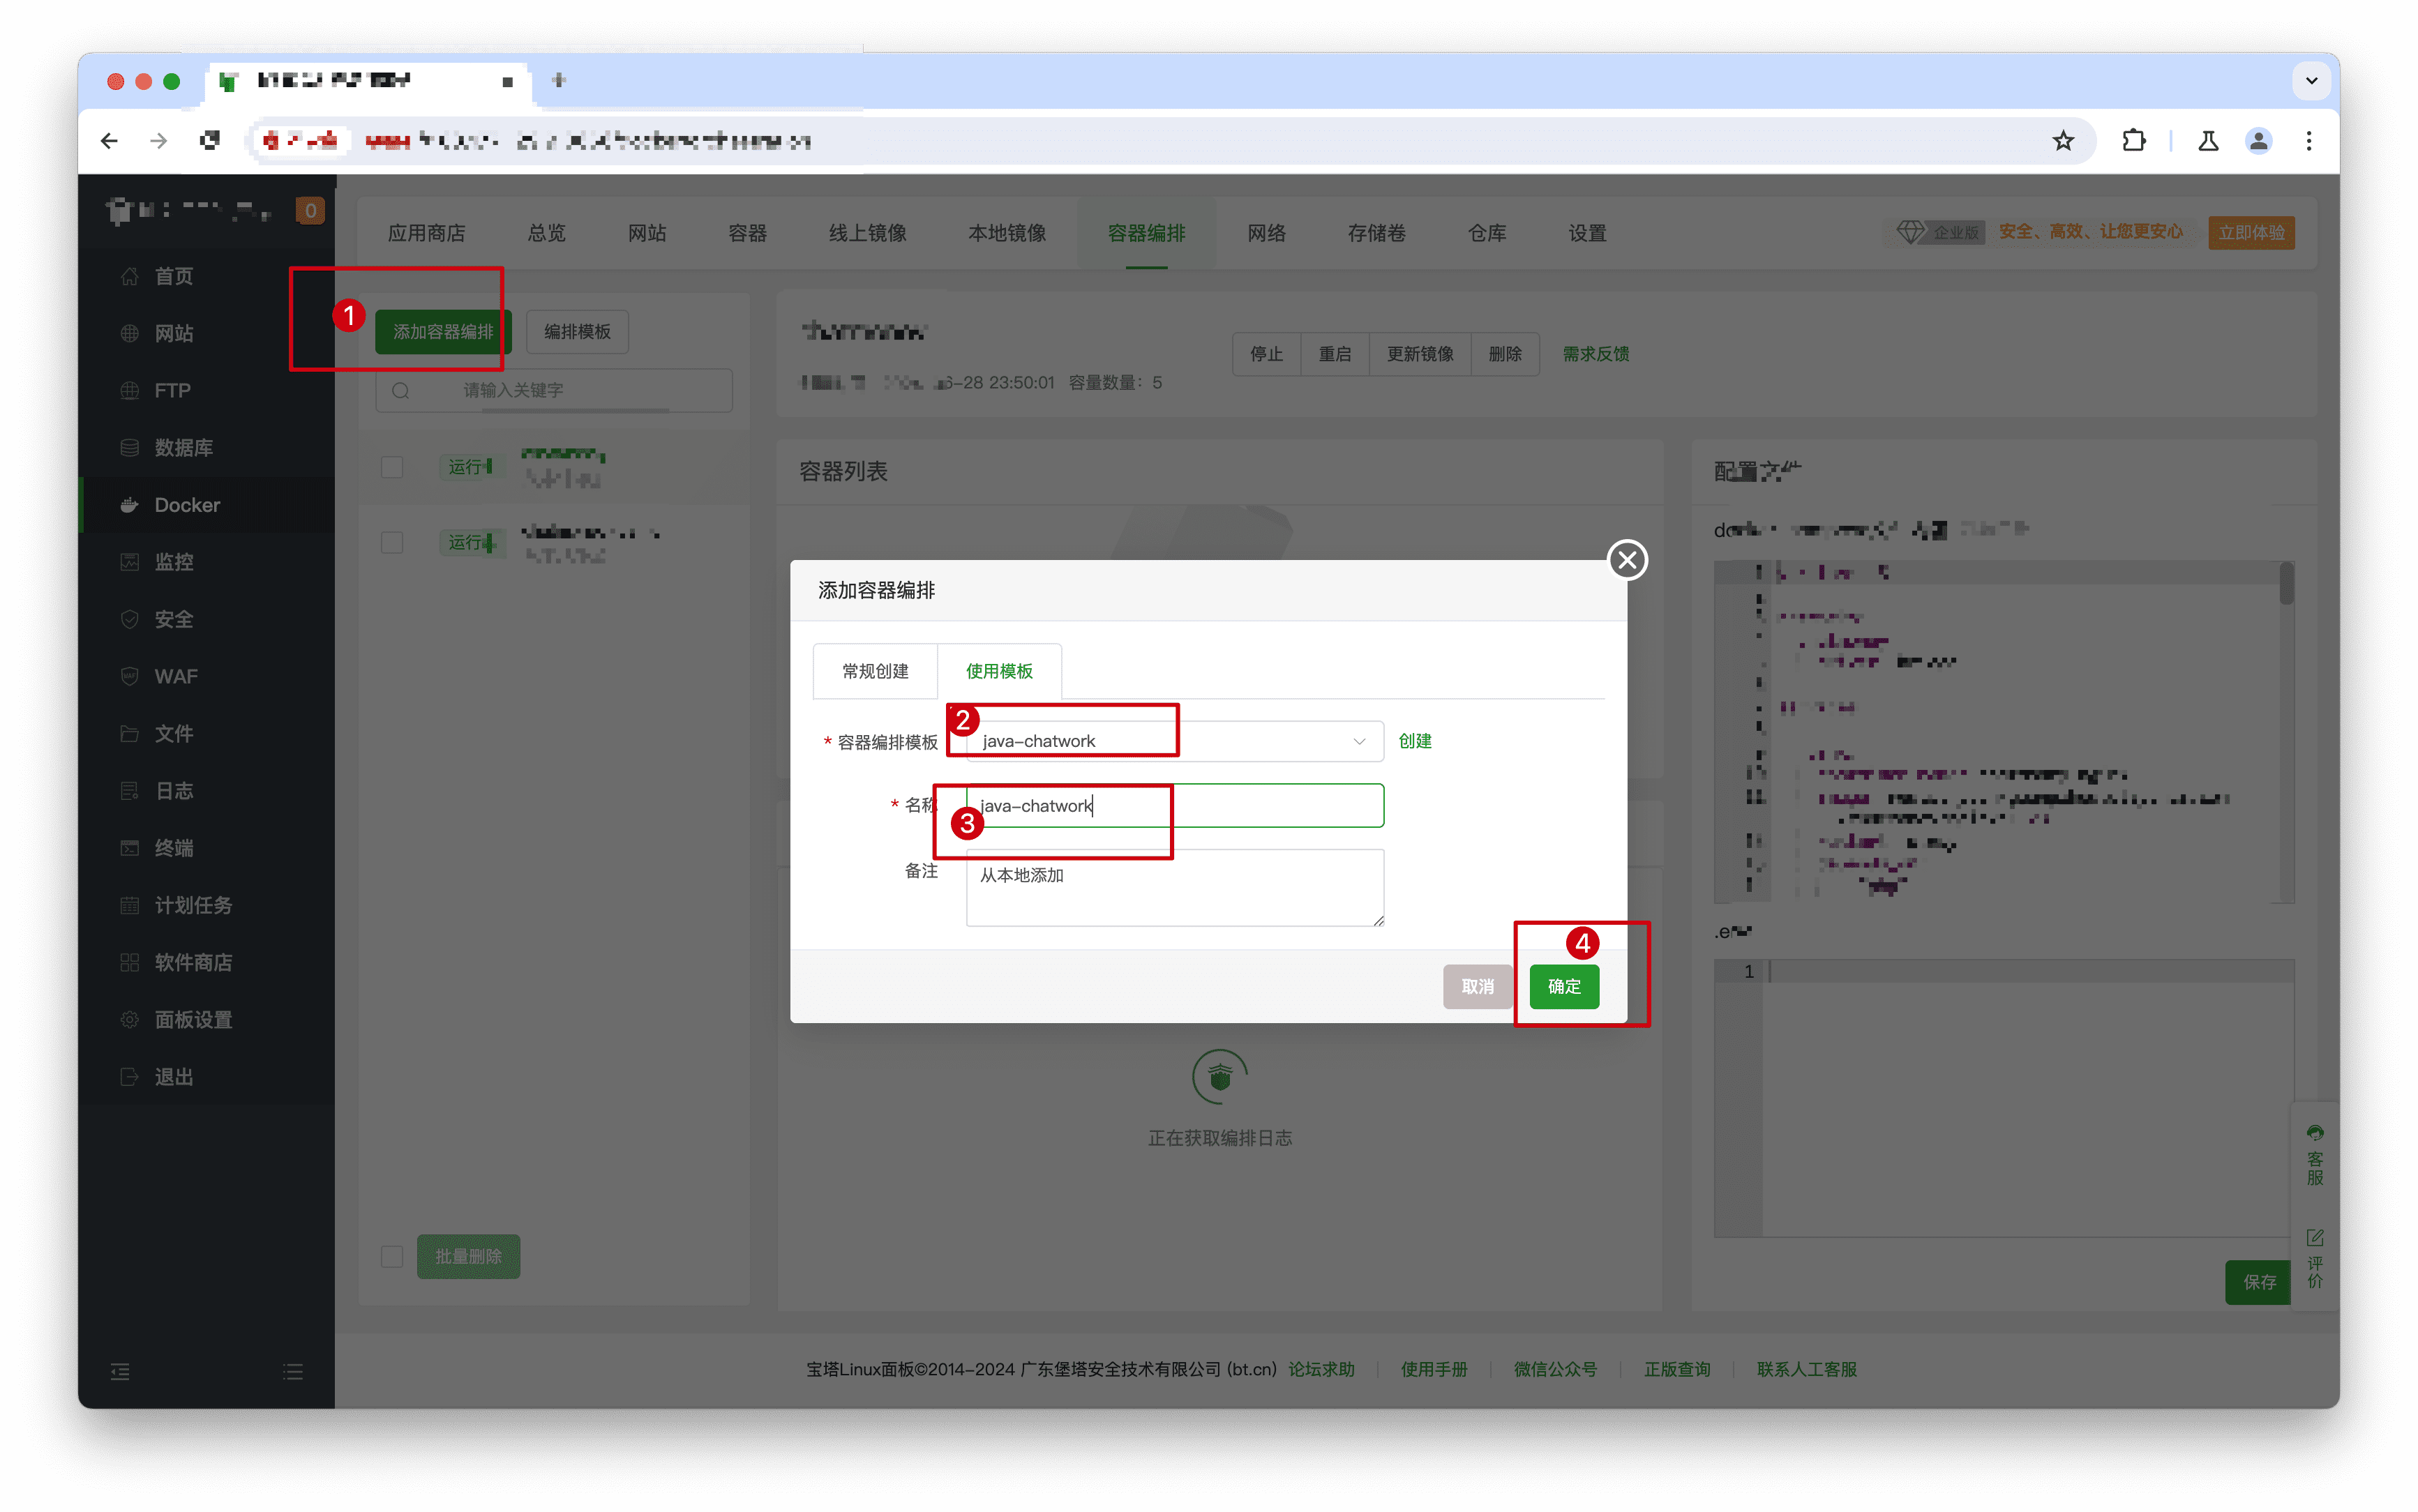This screenshot has width=2418, height=1512.
Task: Click the green 确定 button
Action: 1564,986
